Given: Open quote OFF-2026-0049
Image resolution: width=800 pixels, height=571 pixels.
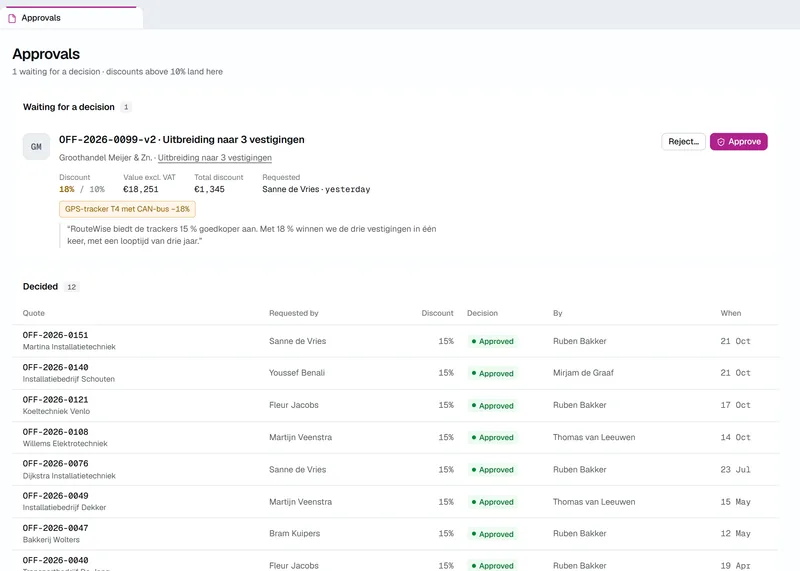Looking at the screenshot, I should coord(55,495).
